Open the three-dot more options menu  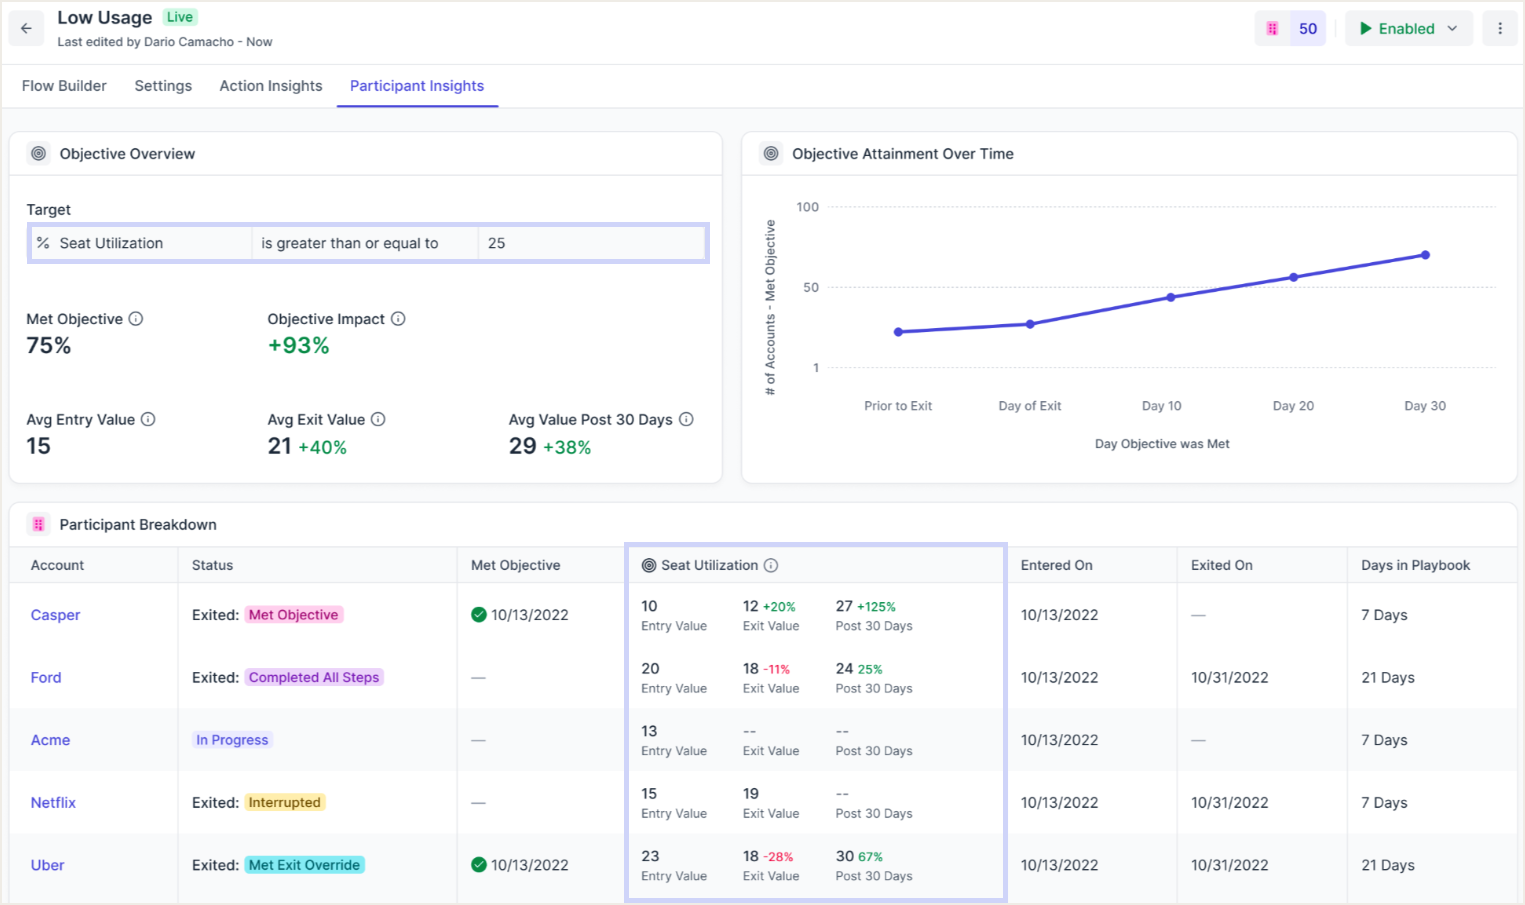point(1499,29)
